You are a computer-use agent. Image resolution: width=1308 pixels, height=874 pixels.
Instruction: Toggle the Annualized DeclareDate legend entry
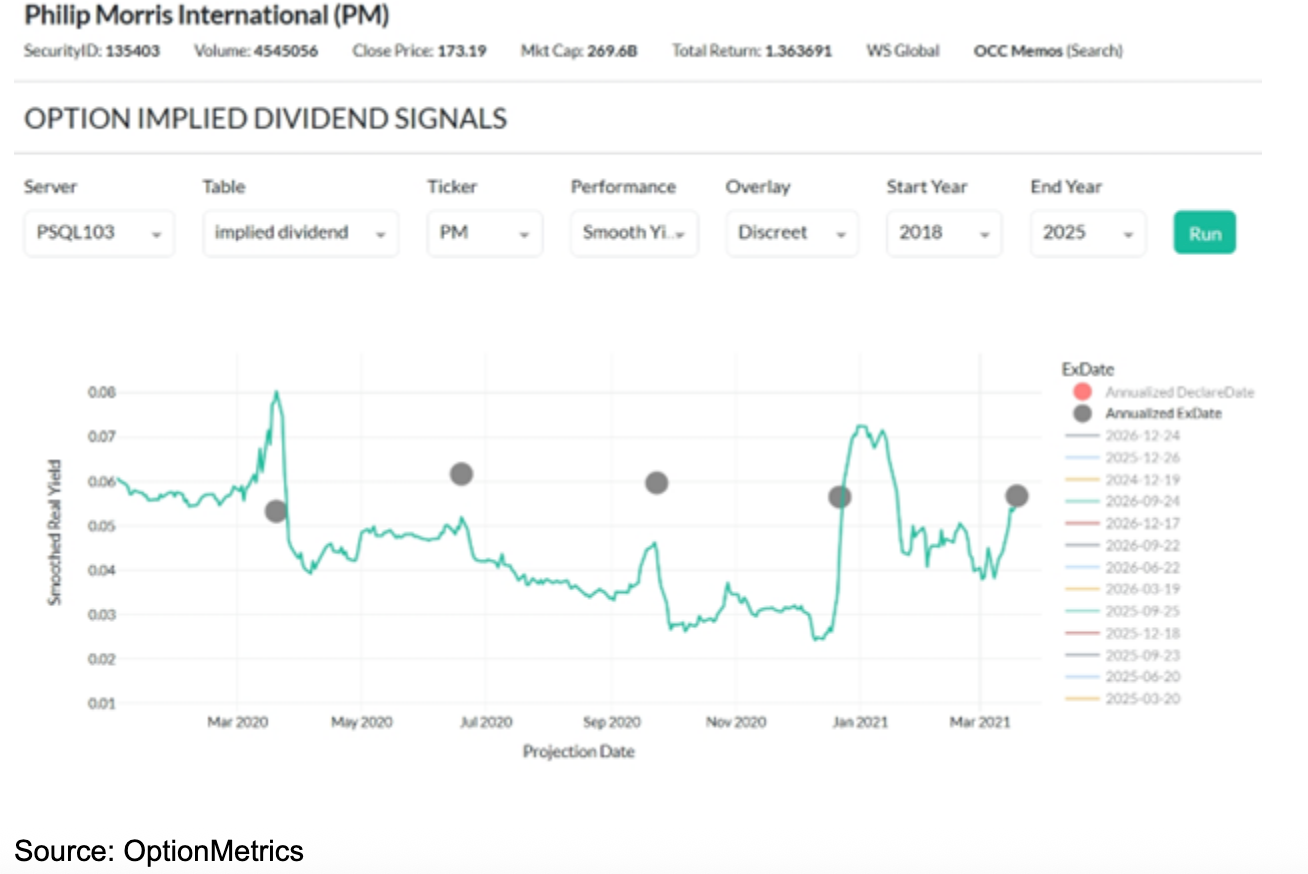tap(1178, 392)
